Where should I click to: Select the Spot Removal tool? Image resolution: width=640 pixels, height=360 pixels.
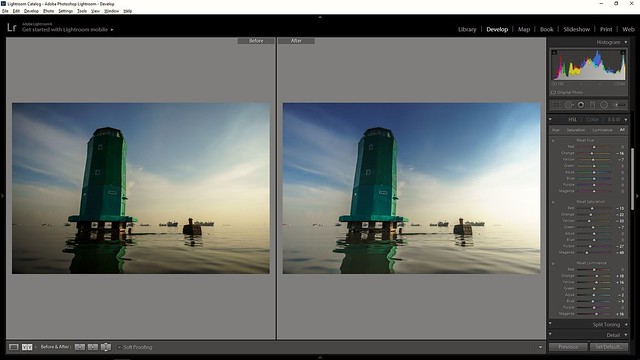(x=568, y=105)
